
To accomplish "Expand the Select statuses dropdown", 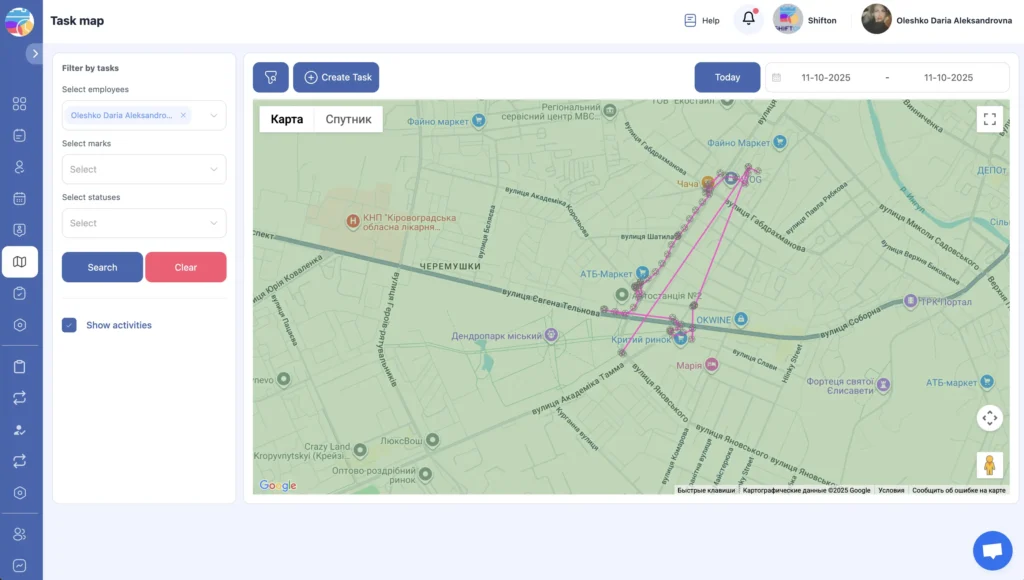I will [x=143, y=222].
